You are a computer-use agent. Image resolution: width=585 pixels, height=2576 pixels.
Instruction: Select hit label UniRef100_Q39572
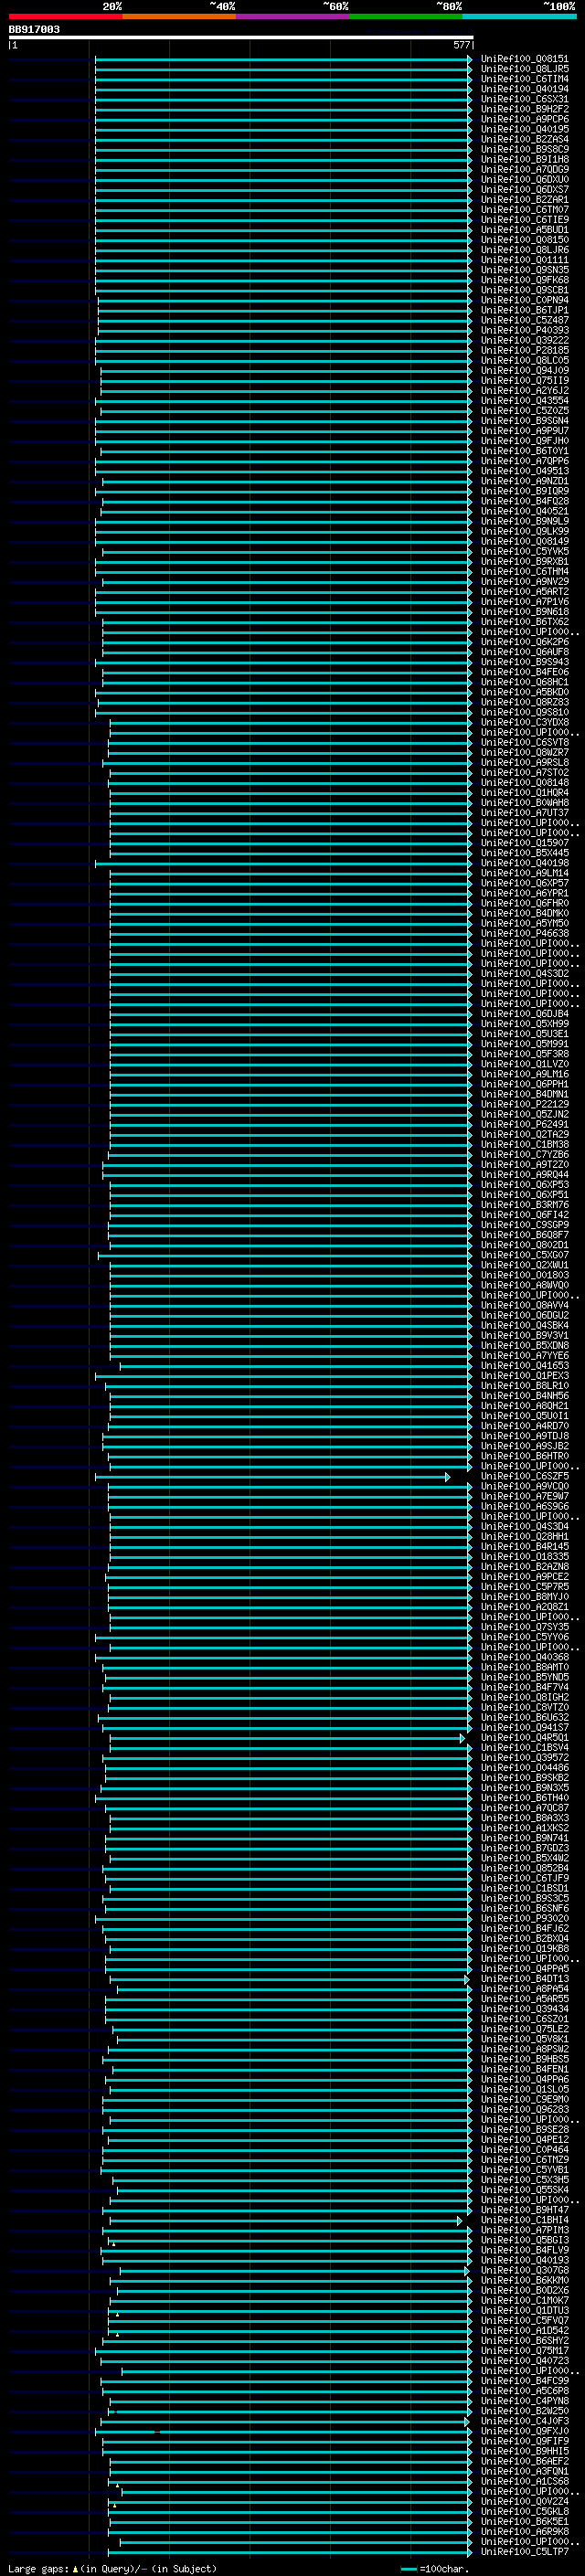pyautogui.click(x=525, y=1757)
